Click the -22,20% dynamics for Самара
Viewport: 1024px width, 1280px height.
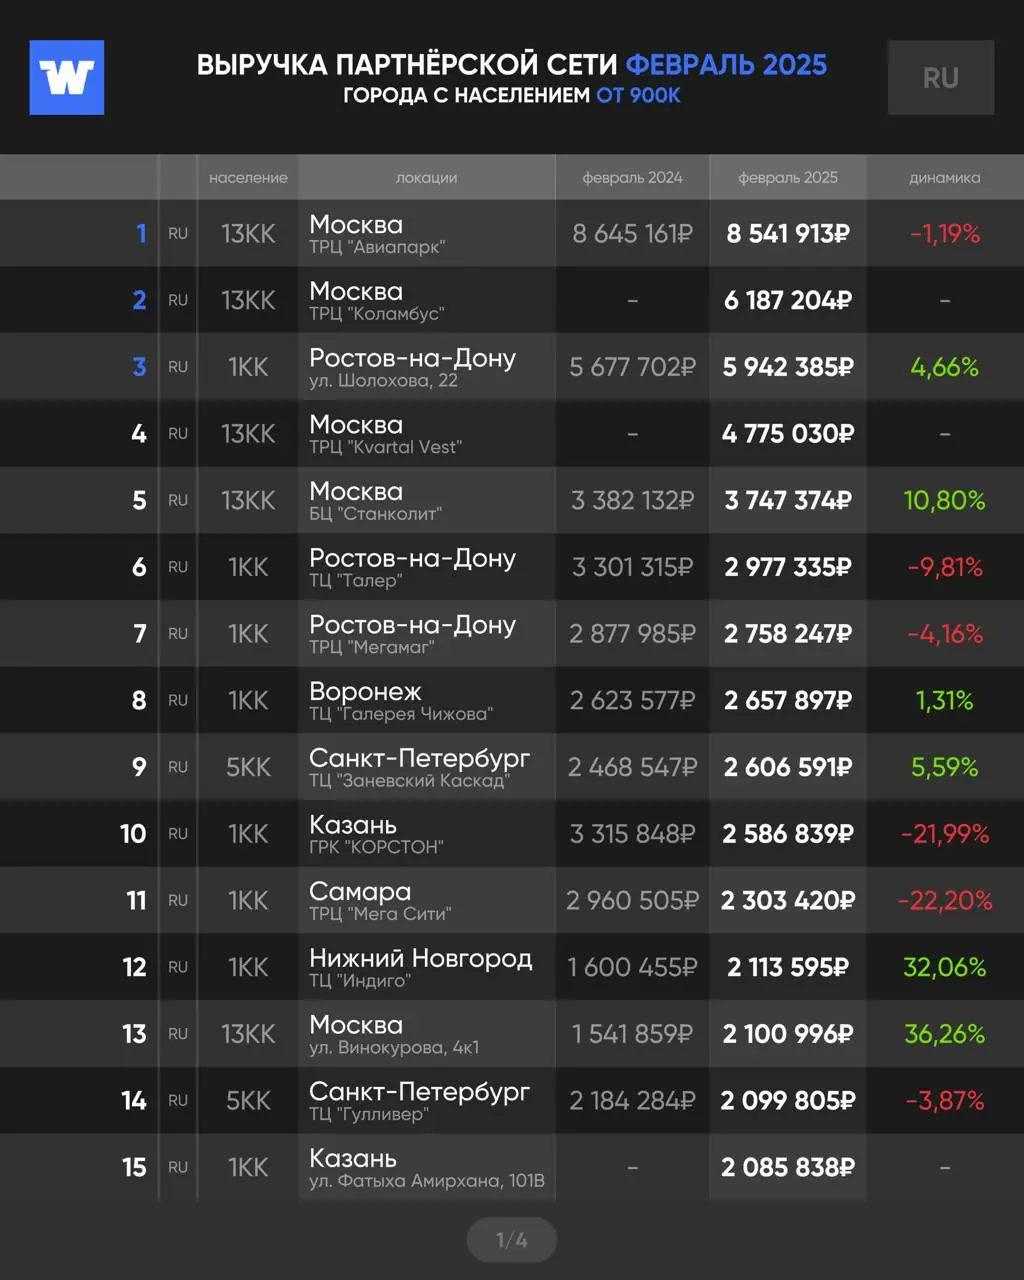pos(944,900)
